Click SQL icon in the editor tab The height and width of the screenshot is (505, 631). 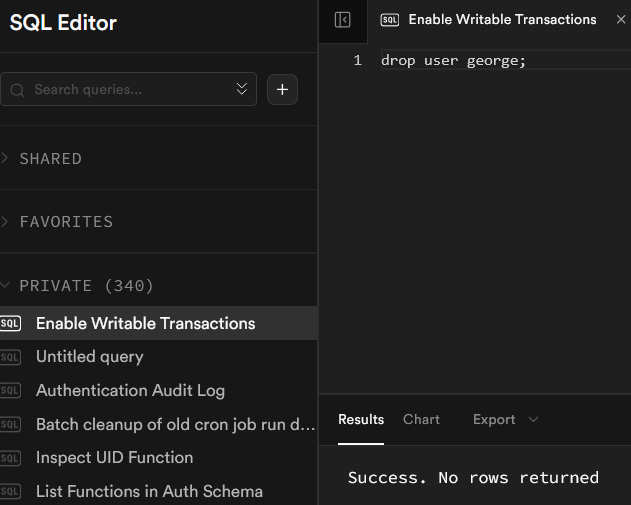pos(390,20)
